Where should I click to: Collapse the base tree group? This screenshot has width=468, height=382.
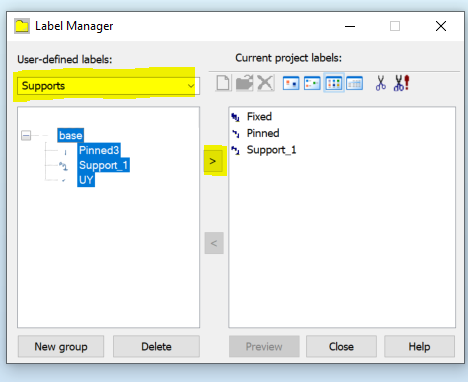pyautogui.click(x=26, y=135)
